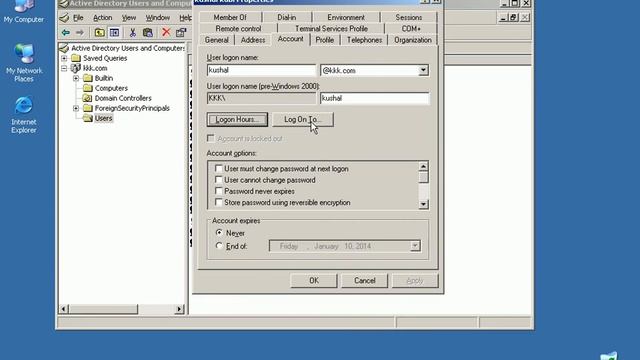Screen dimensions: 640x360
Task: Select Computers in the tree
Action: tap(111, 88)
